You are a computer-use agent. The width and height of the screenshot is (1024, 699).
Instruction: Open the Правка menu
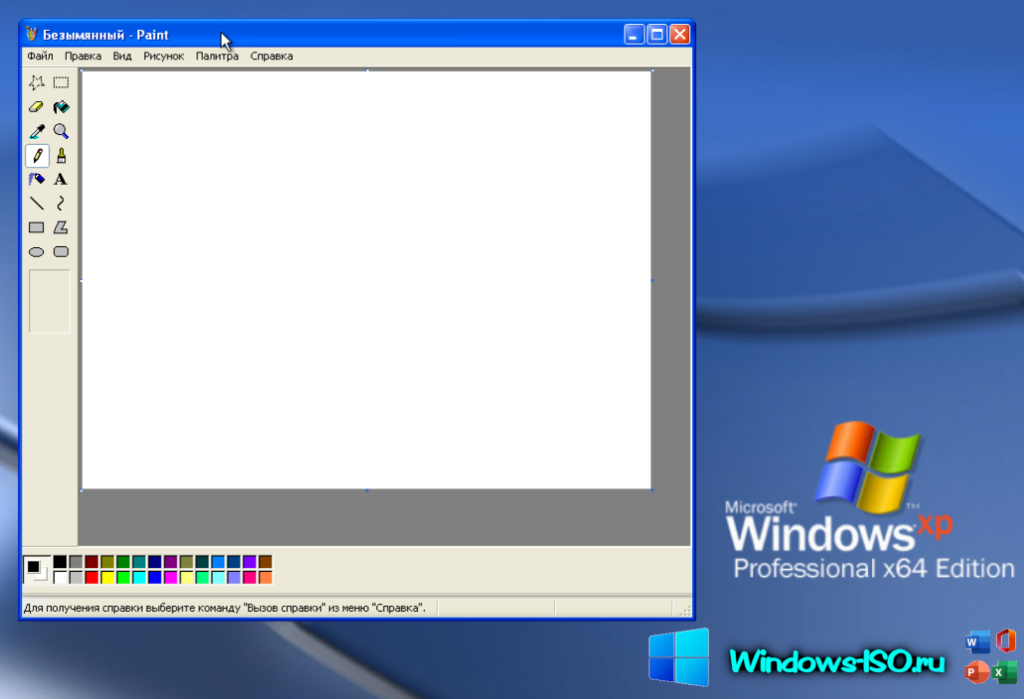click(83, 56)
